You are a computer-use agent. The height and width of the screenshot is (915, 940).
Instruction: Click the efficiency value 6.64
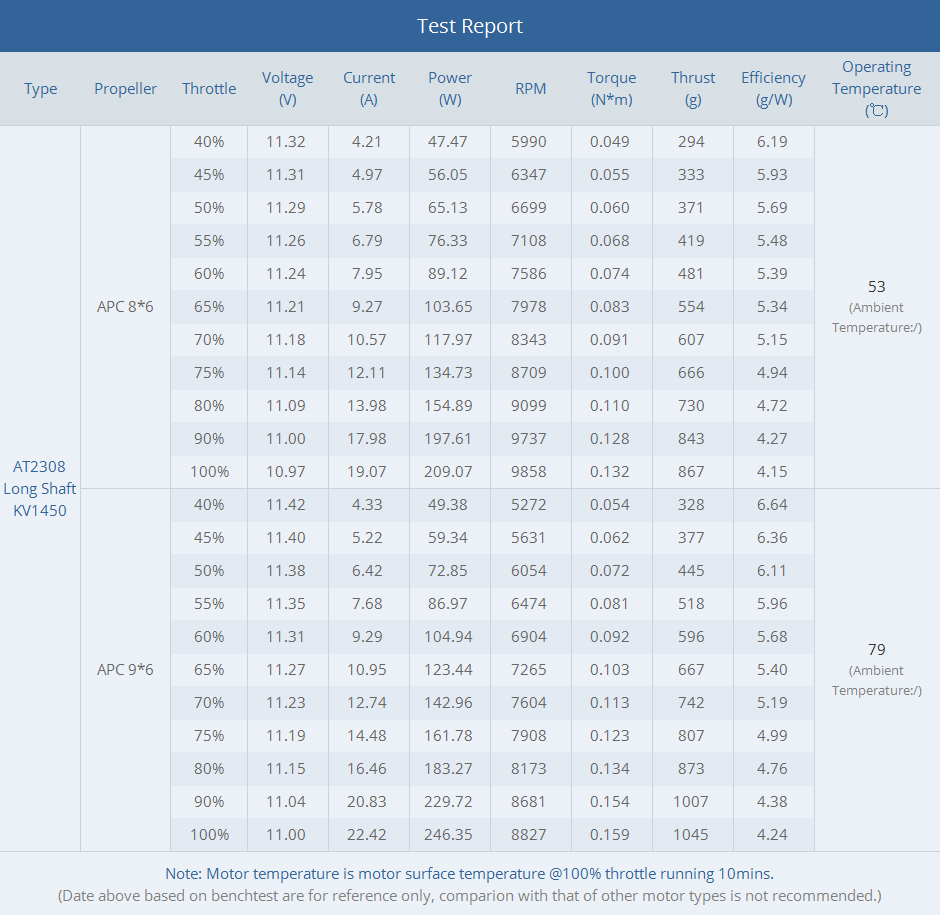772,504
